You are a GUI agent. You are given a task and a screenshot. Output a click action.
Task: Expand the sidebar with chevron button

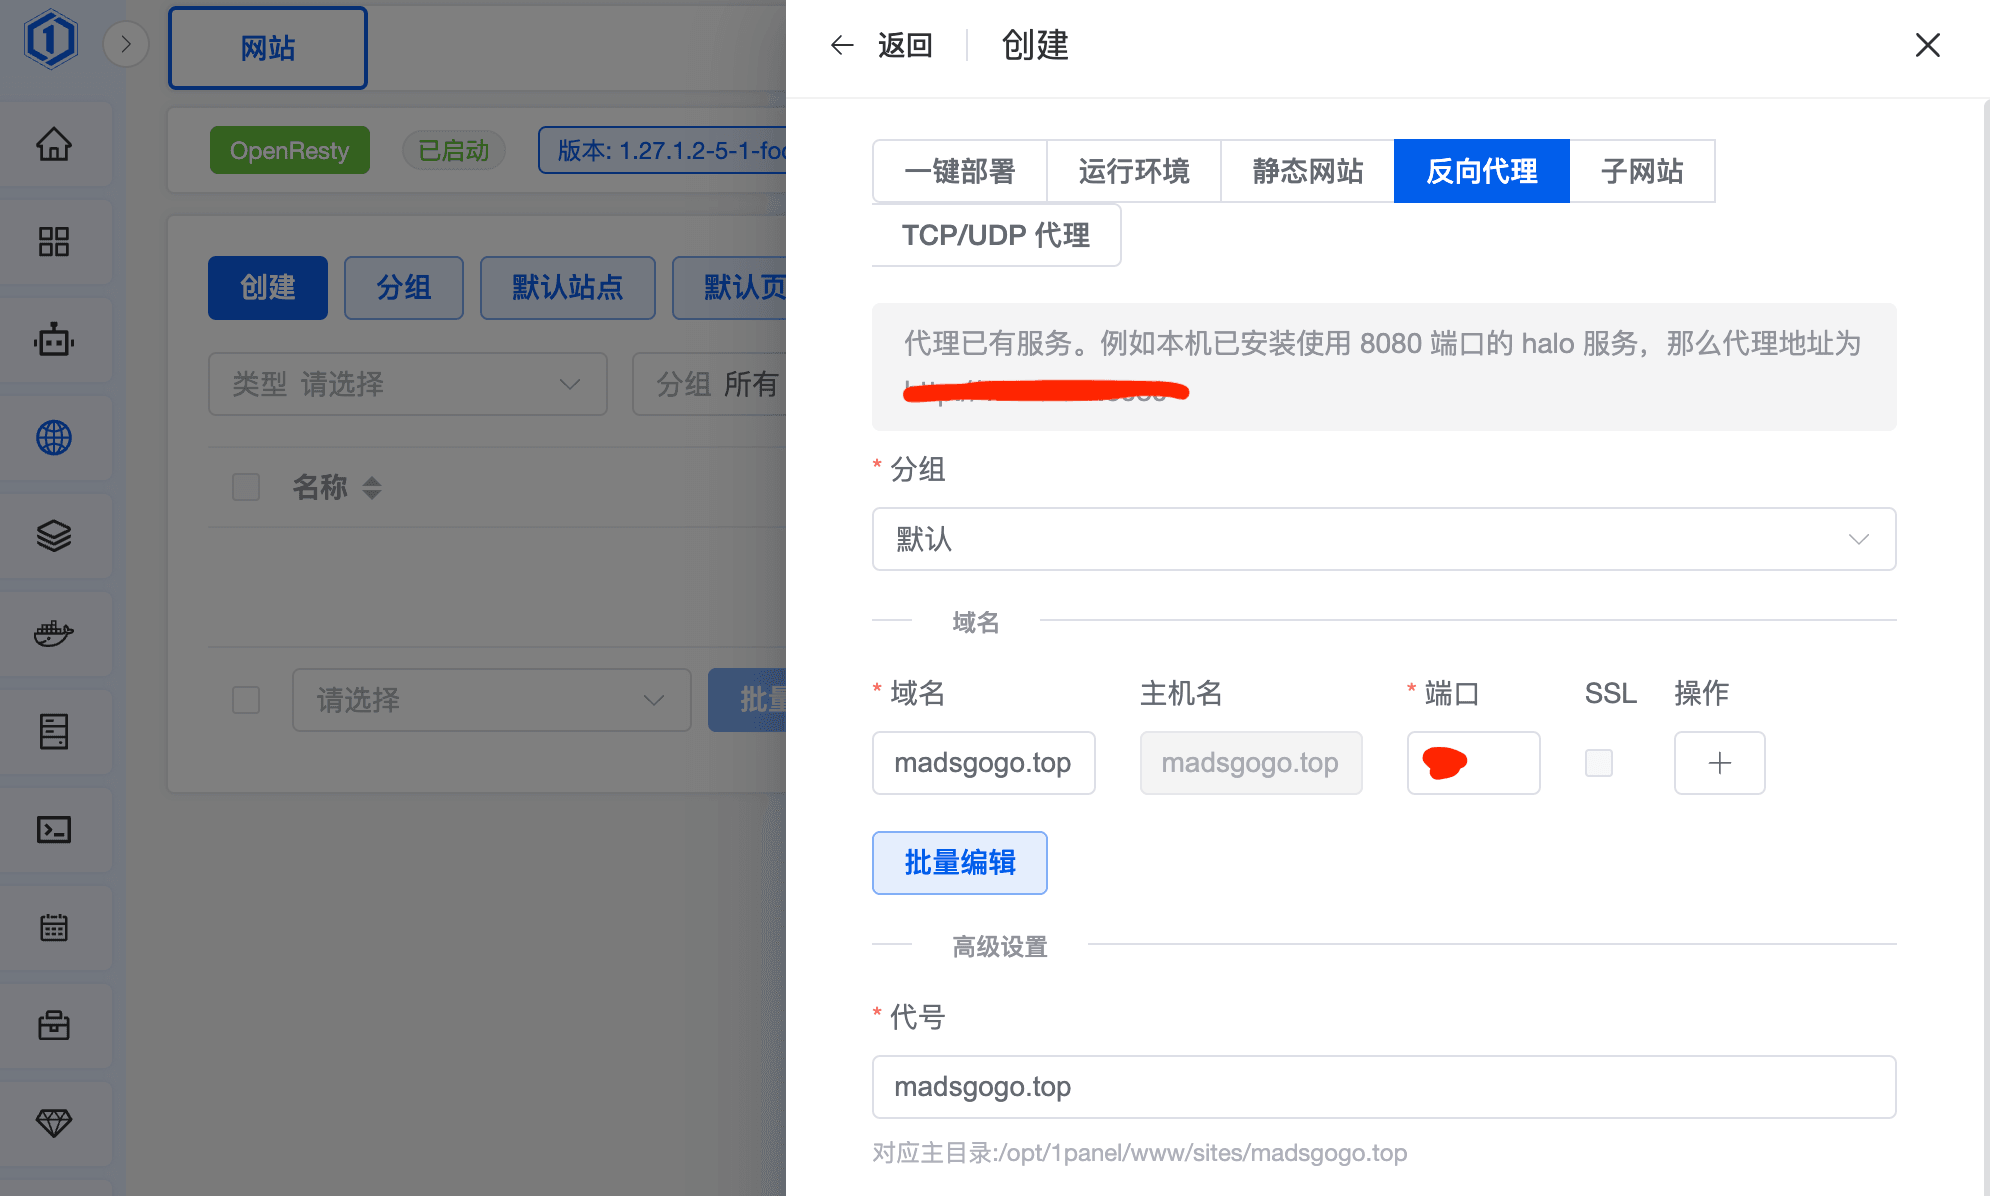click(126, 44)
